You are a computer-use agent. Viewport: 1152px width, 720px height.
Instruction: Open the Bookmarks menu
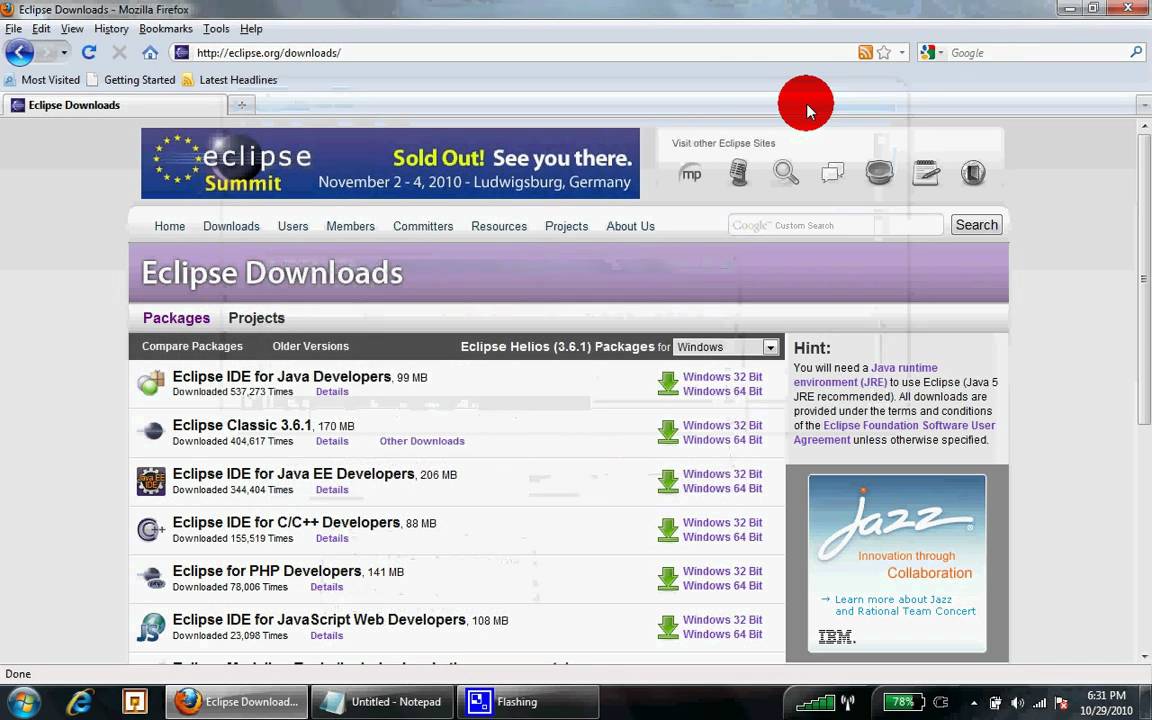[165, 29]
